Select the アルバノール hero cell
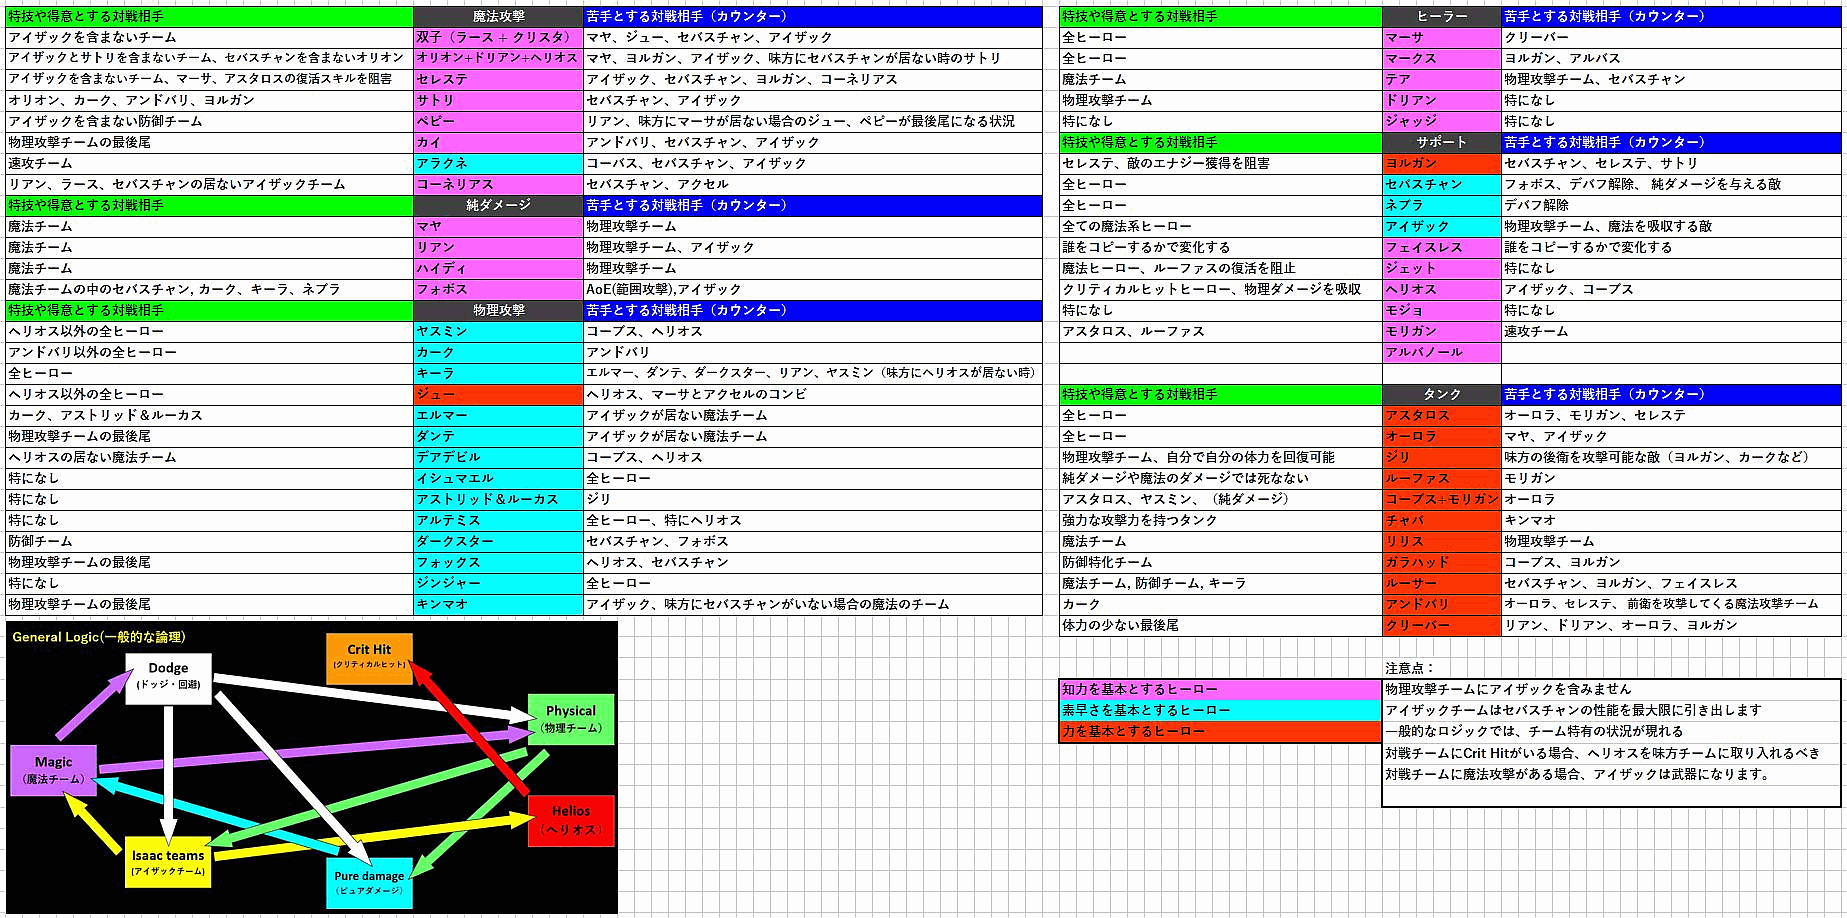 tap(1441, 352)
